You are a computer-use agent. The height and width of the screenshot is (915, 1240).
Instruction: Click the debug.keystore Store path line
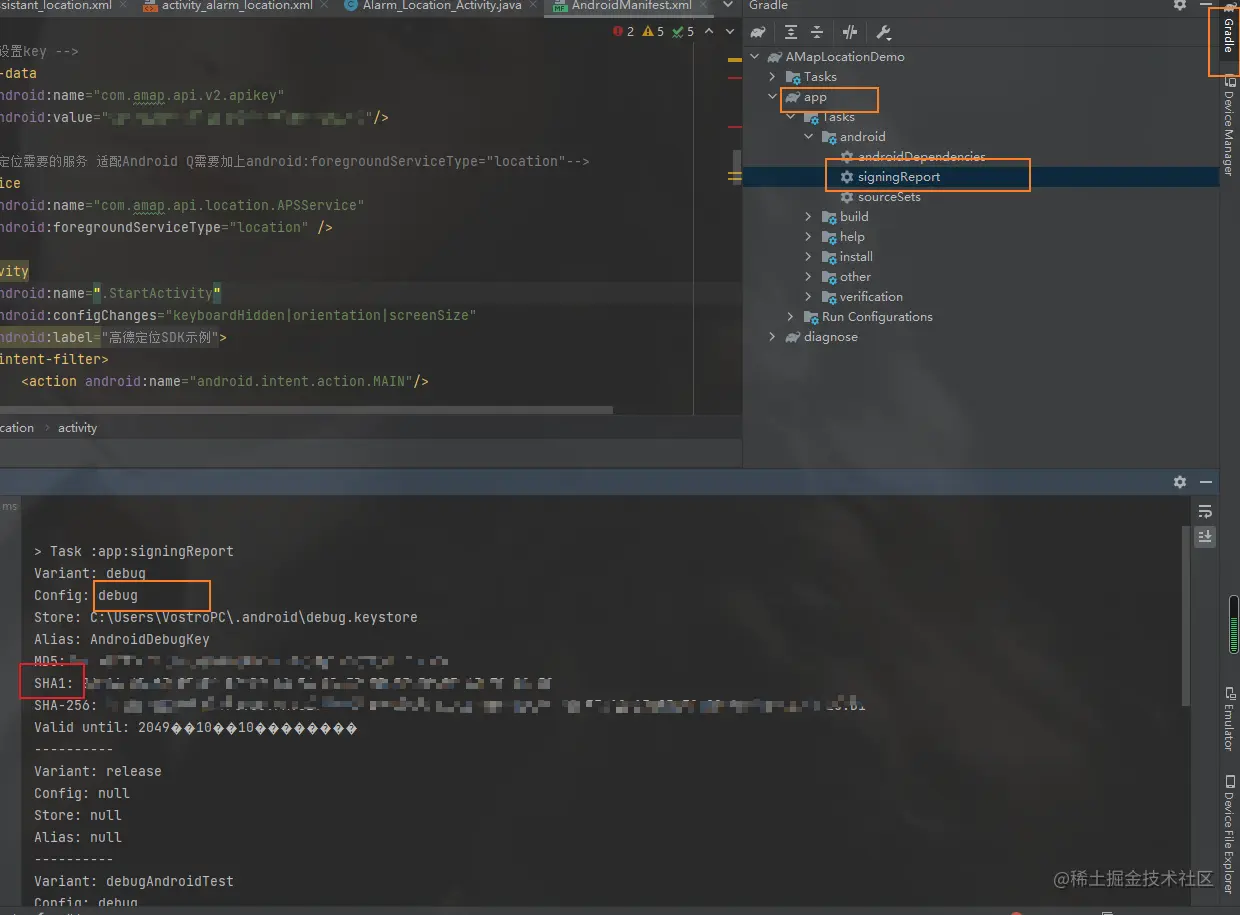click(x=226, y=617)
